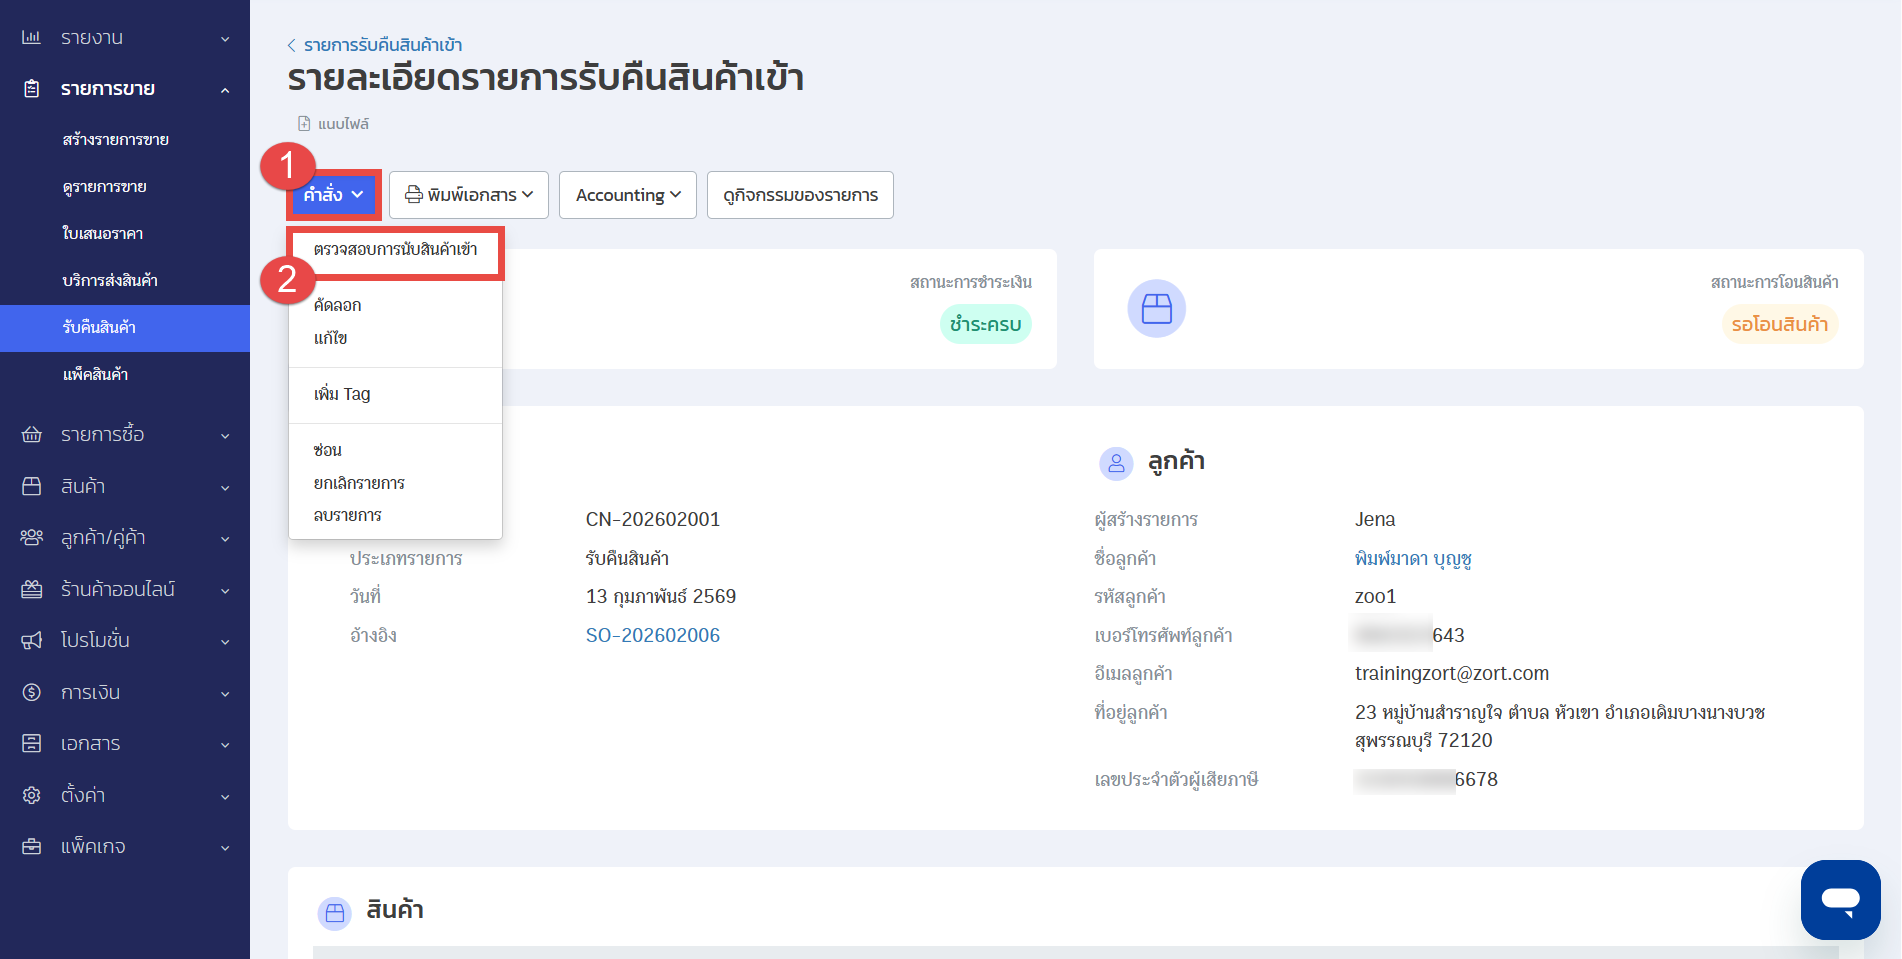
Task: Select เพิ่ม Tag menu option
Action: (x=342, y=394)
